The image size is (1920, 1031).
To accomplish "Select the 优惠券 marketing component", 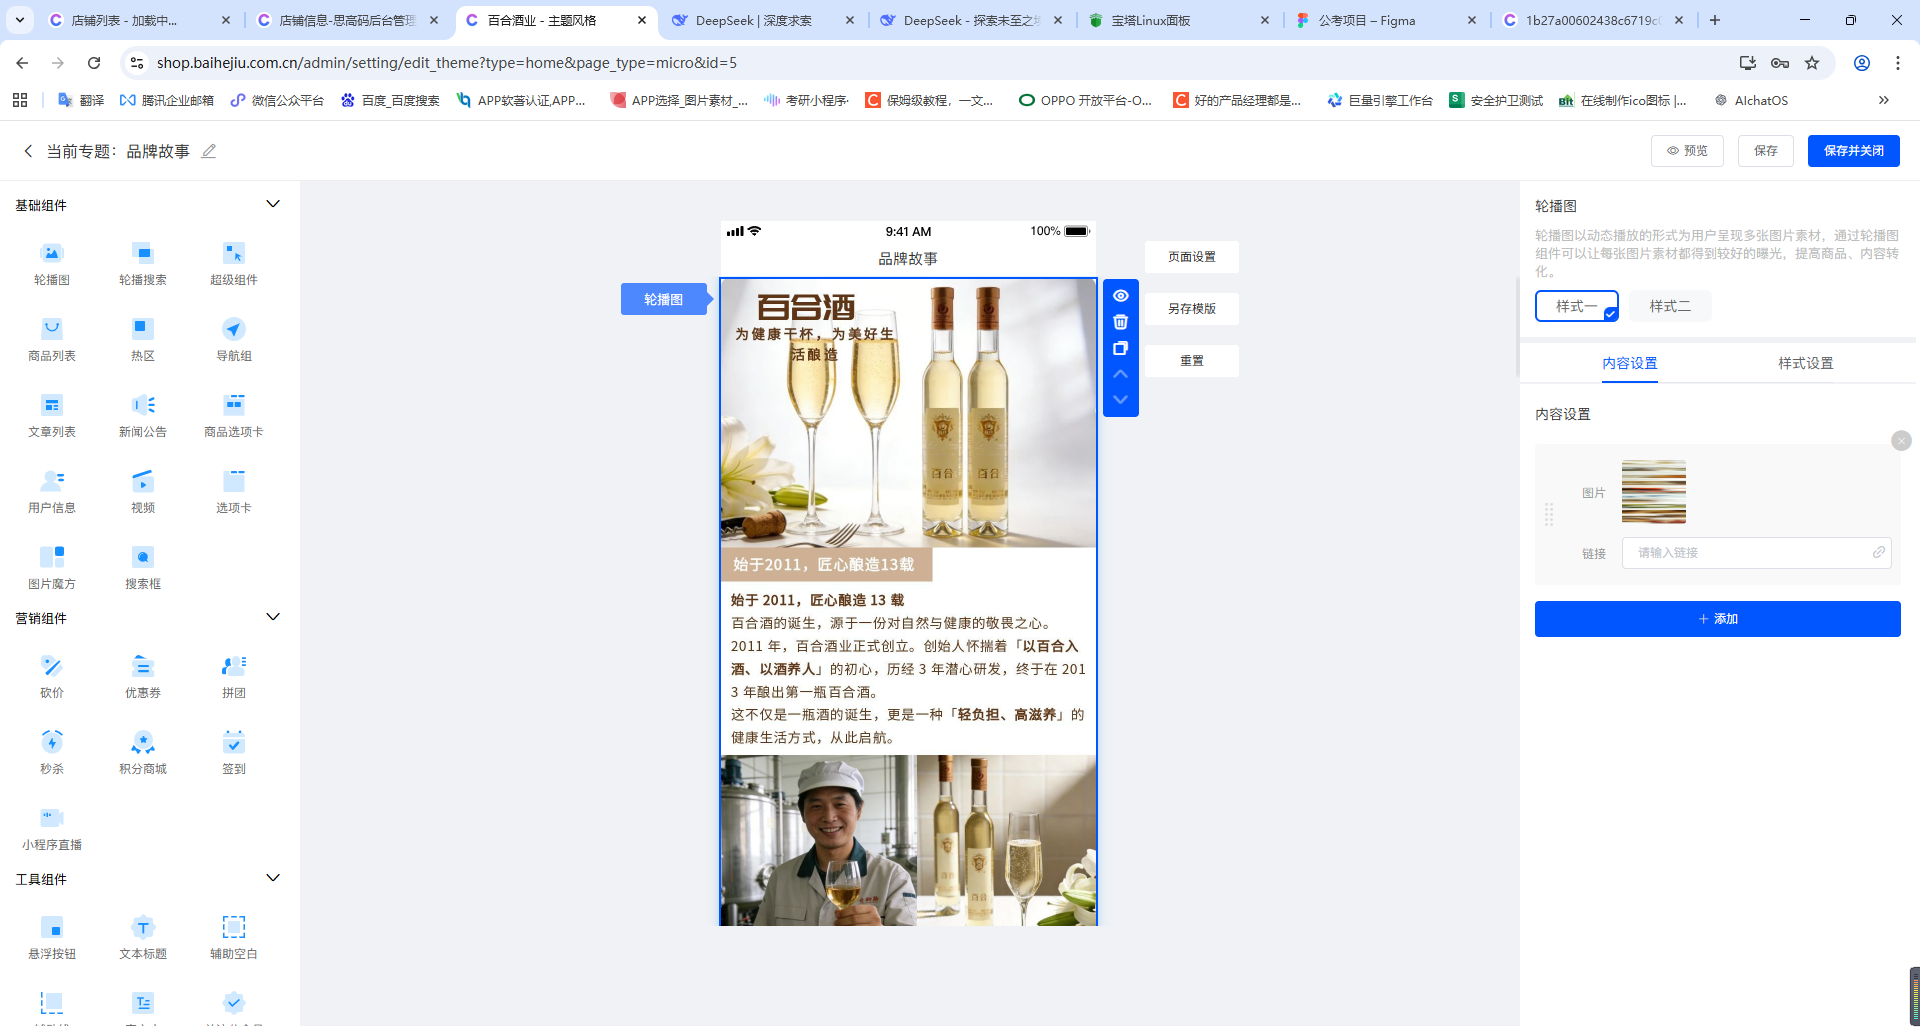I will 142,676.
